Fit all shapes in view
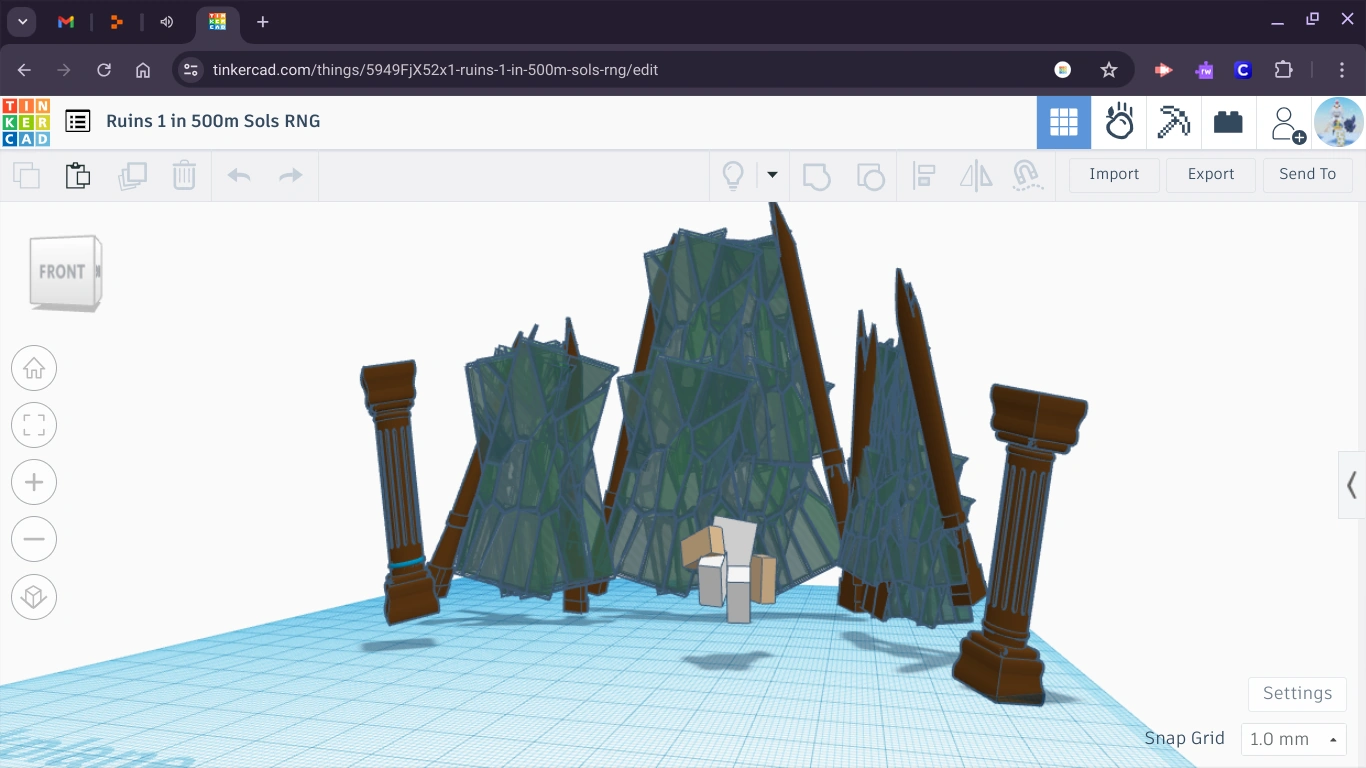 (x=34, y=425)
